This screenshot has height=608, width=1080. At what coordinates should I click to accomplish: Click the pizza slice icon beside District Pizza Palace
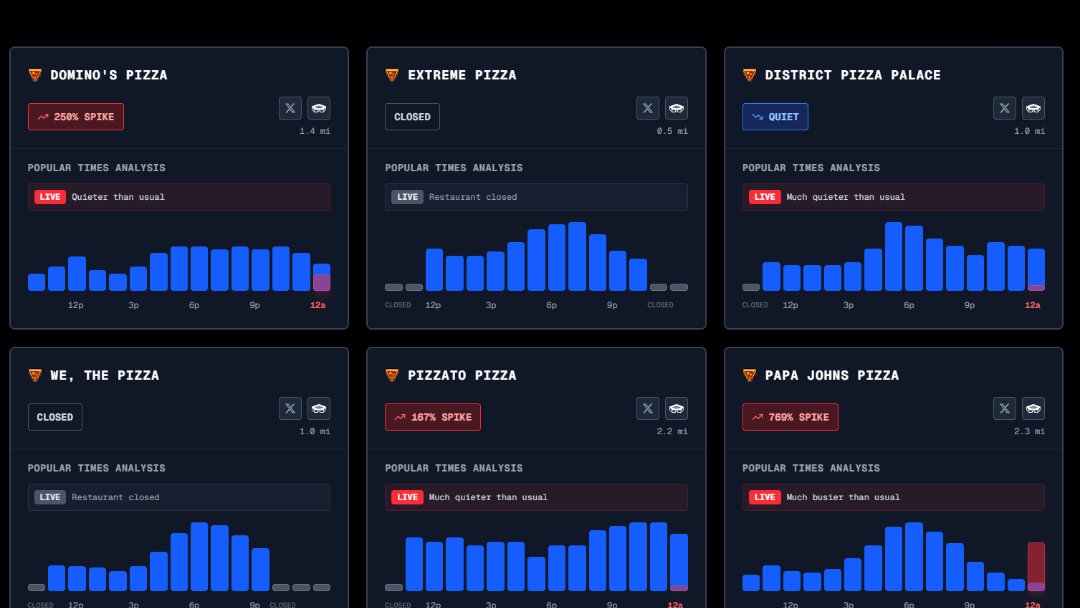coord(749,75)
